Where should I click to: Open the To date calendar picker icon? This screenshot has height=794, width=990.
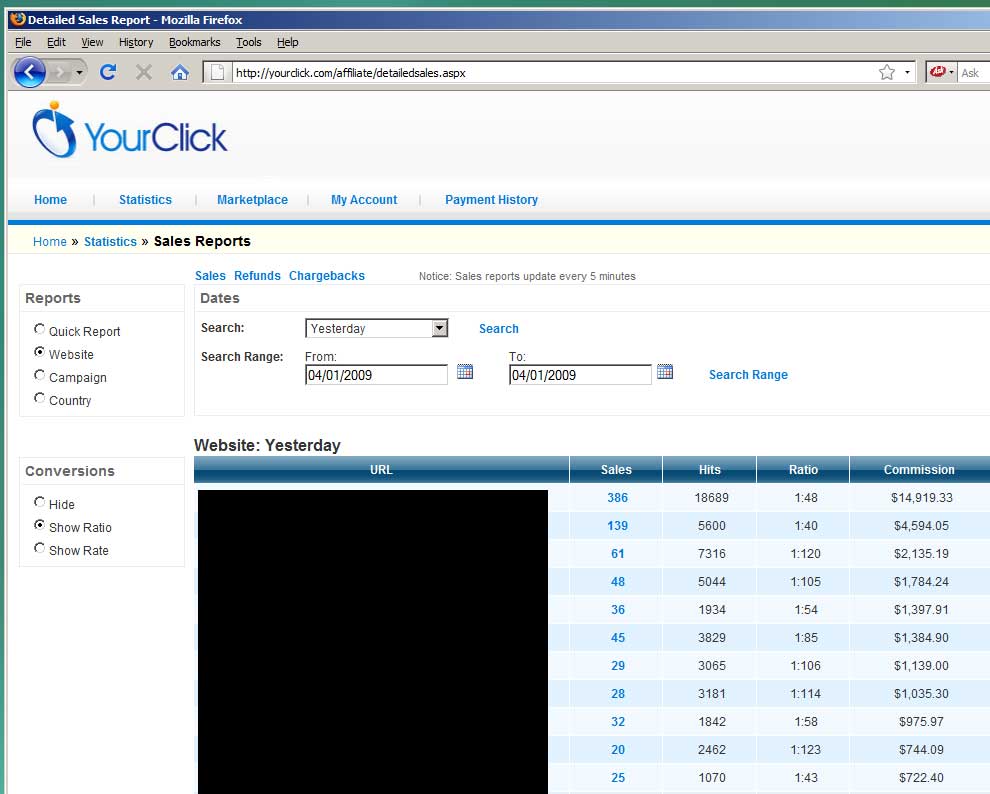665,372
